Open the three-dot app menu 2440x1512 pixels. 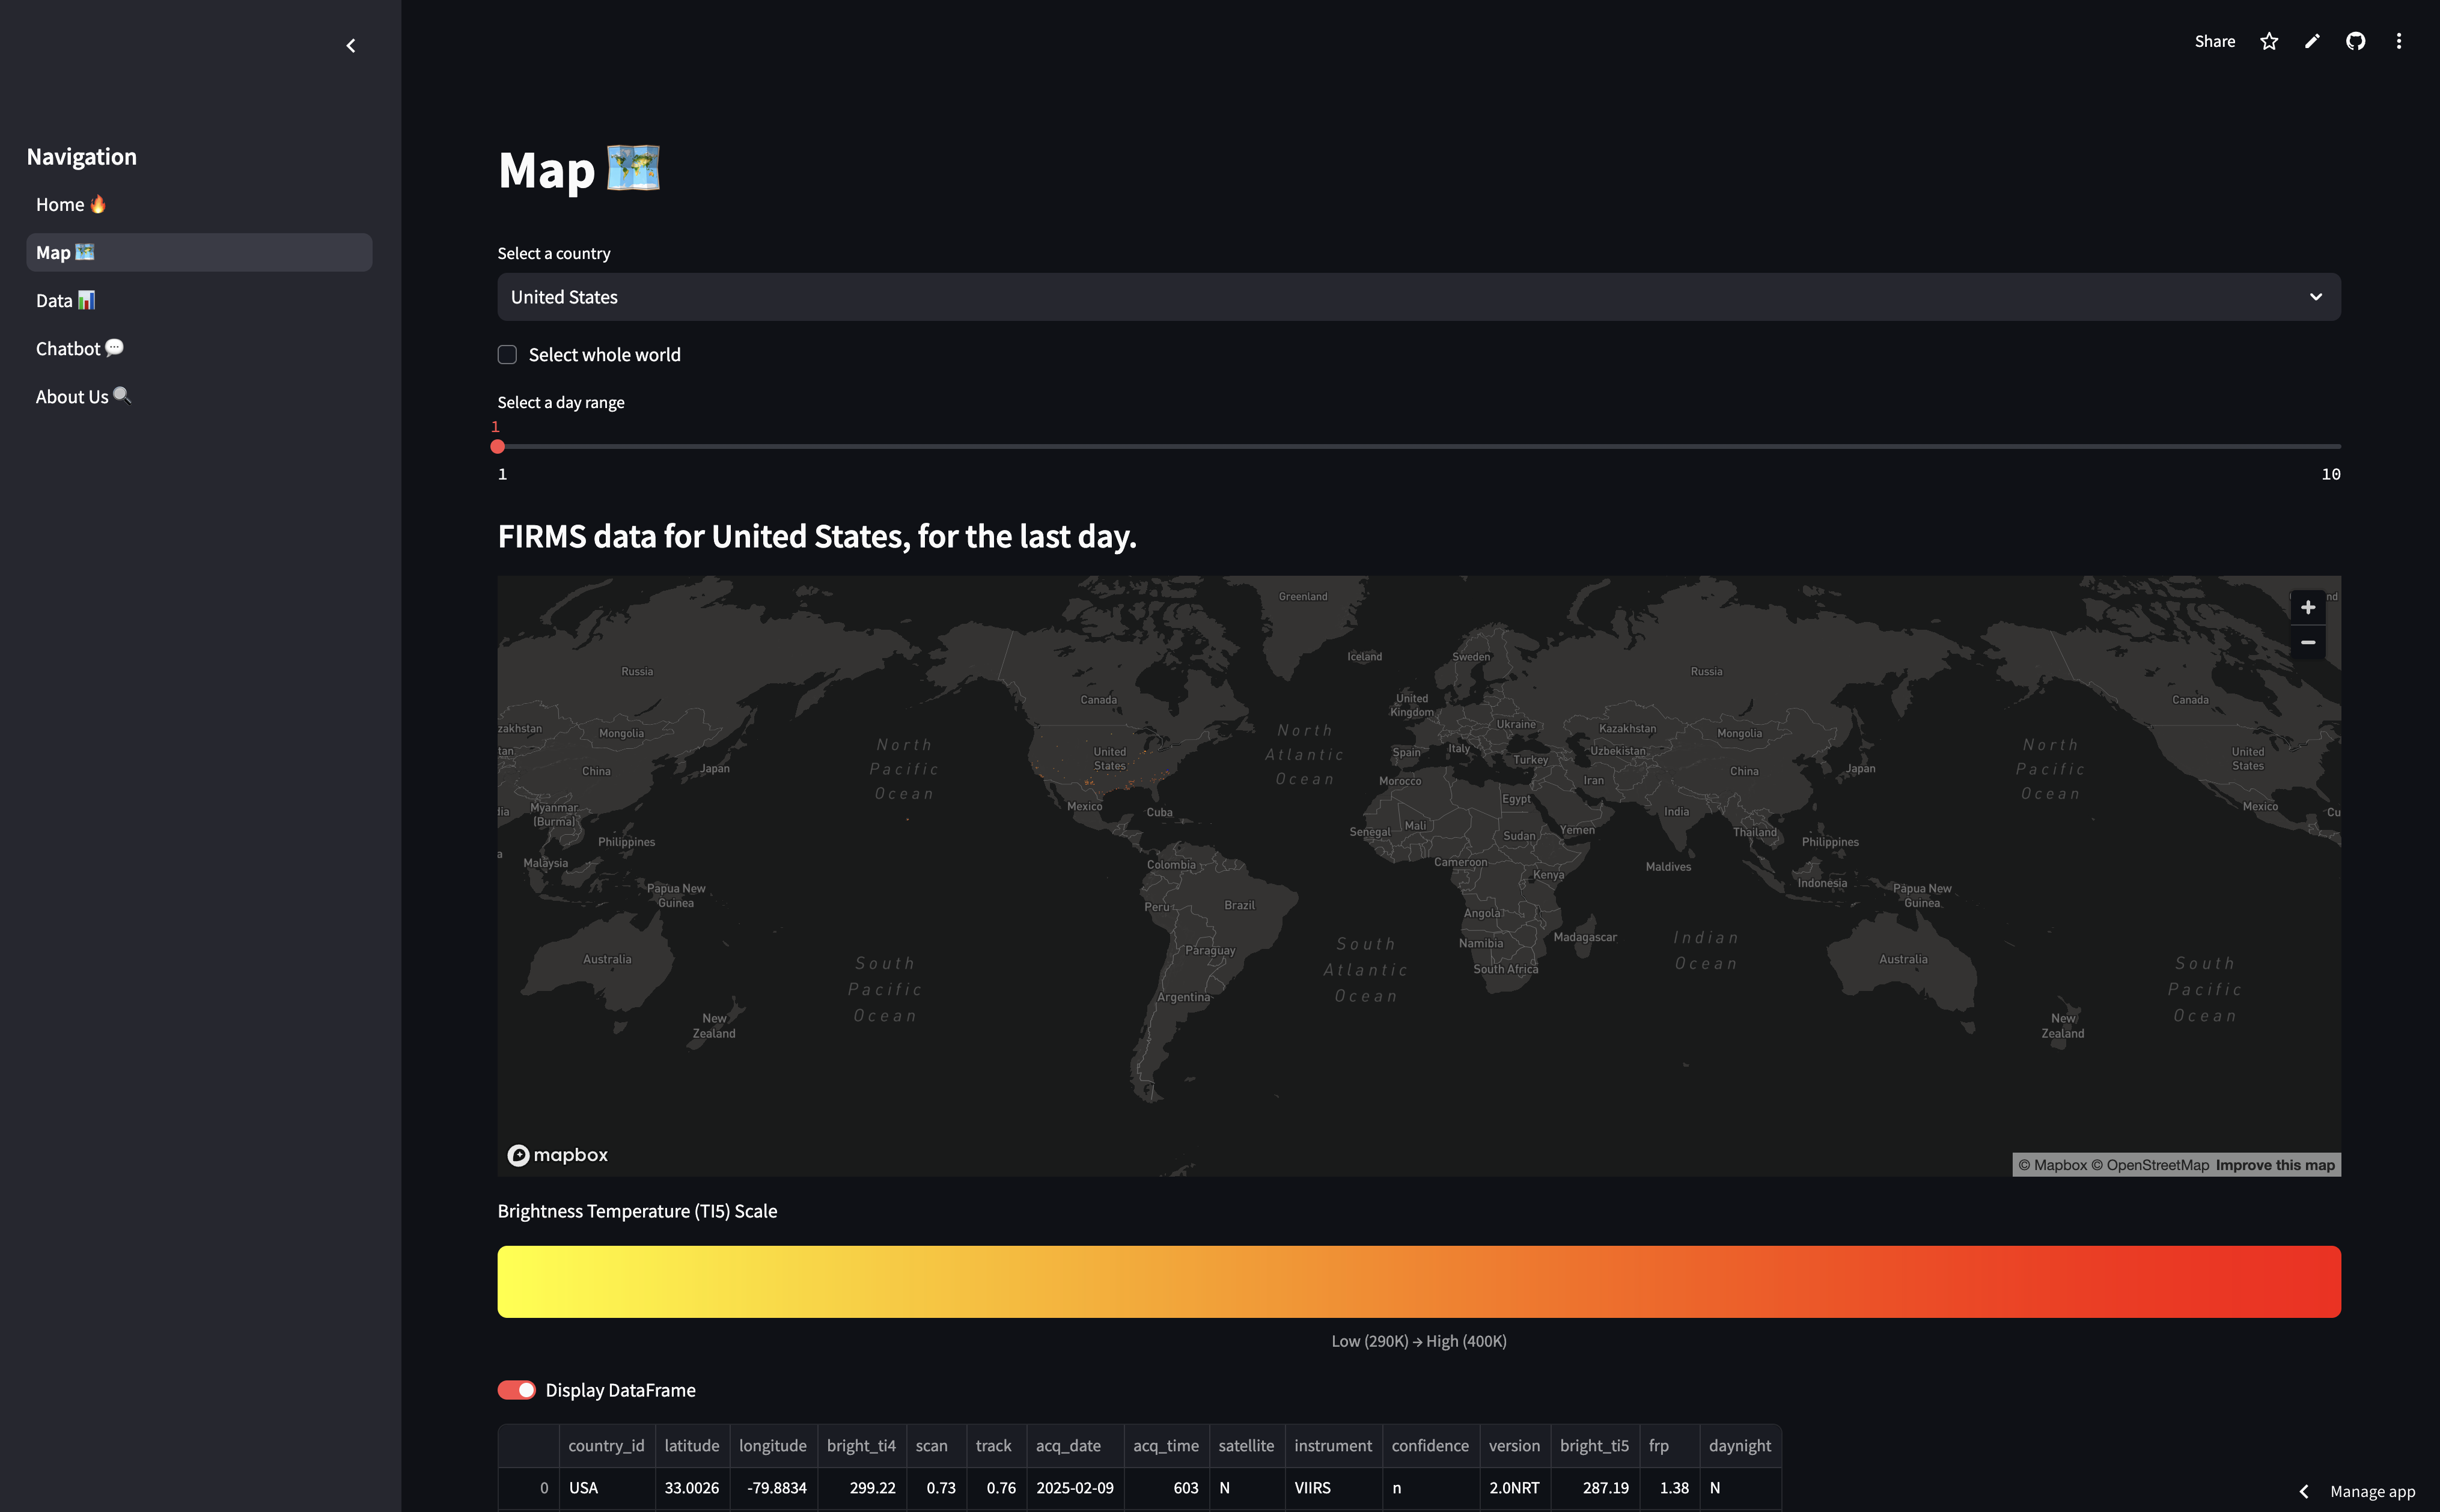pos(2399,41)
